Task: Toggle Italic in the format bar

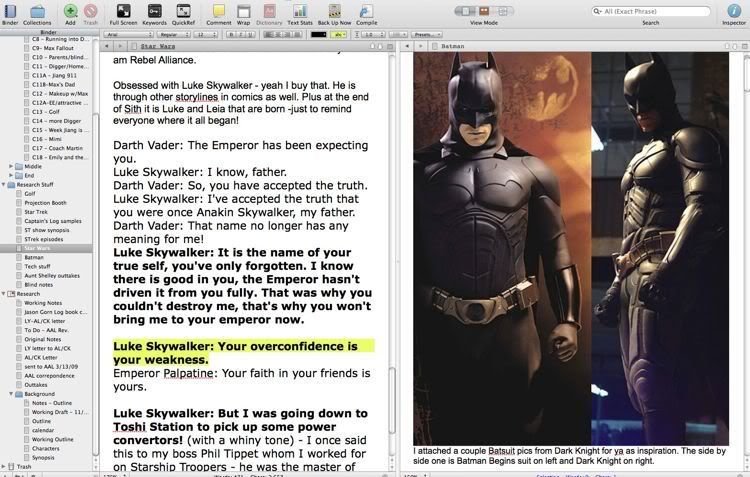Action: 241,34
